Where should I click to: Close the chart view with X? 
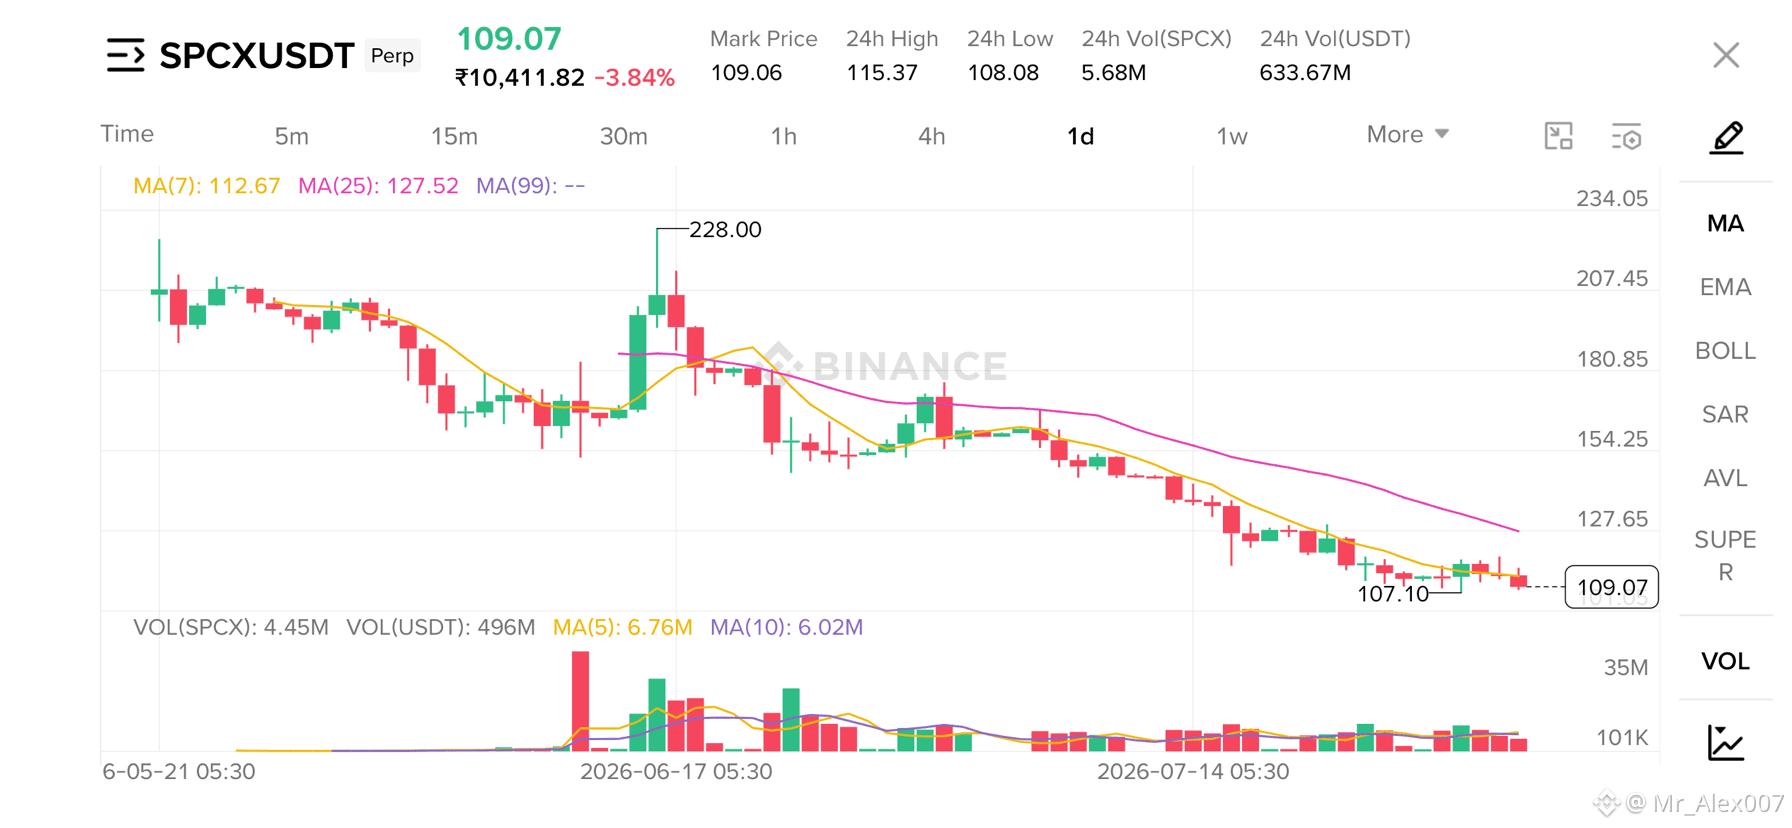[1726, 55]
